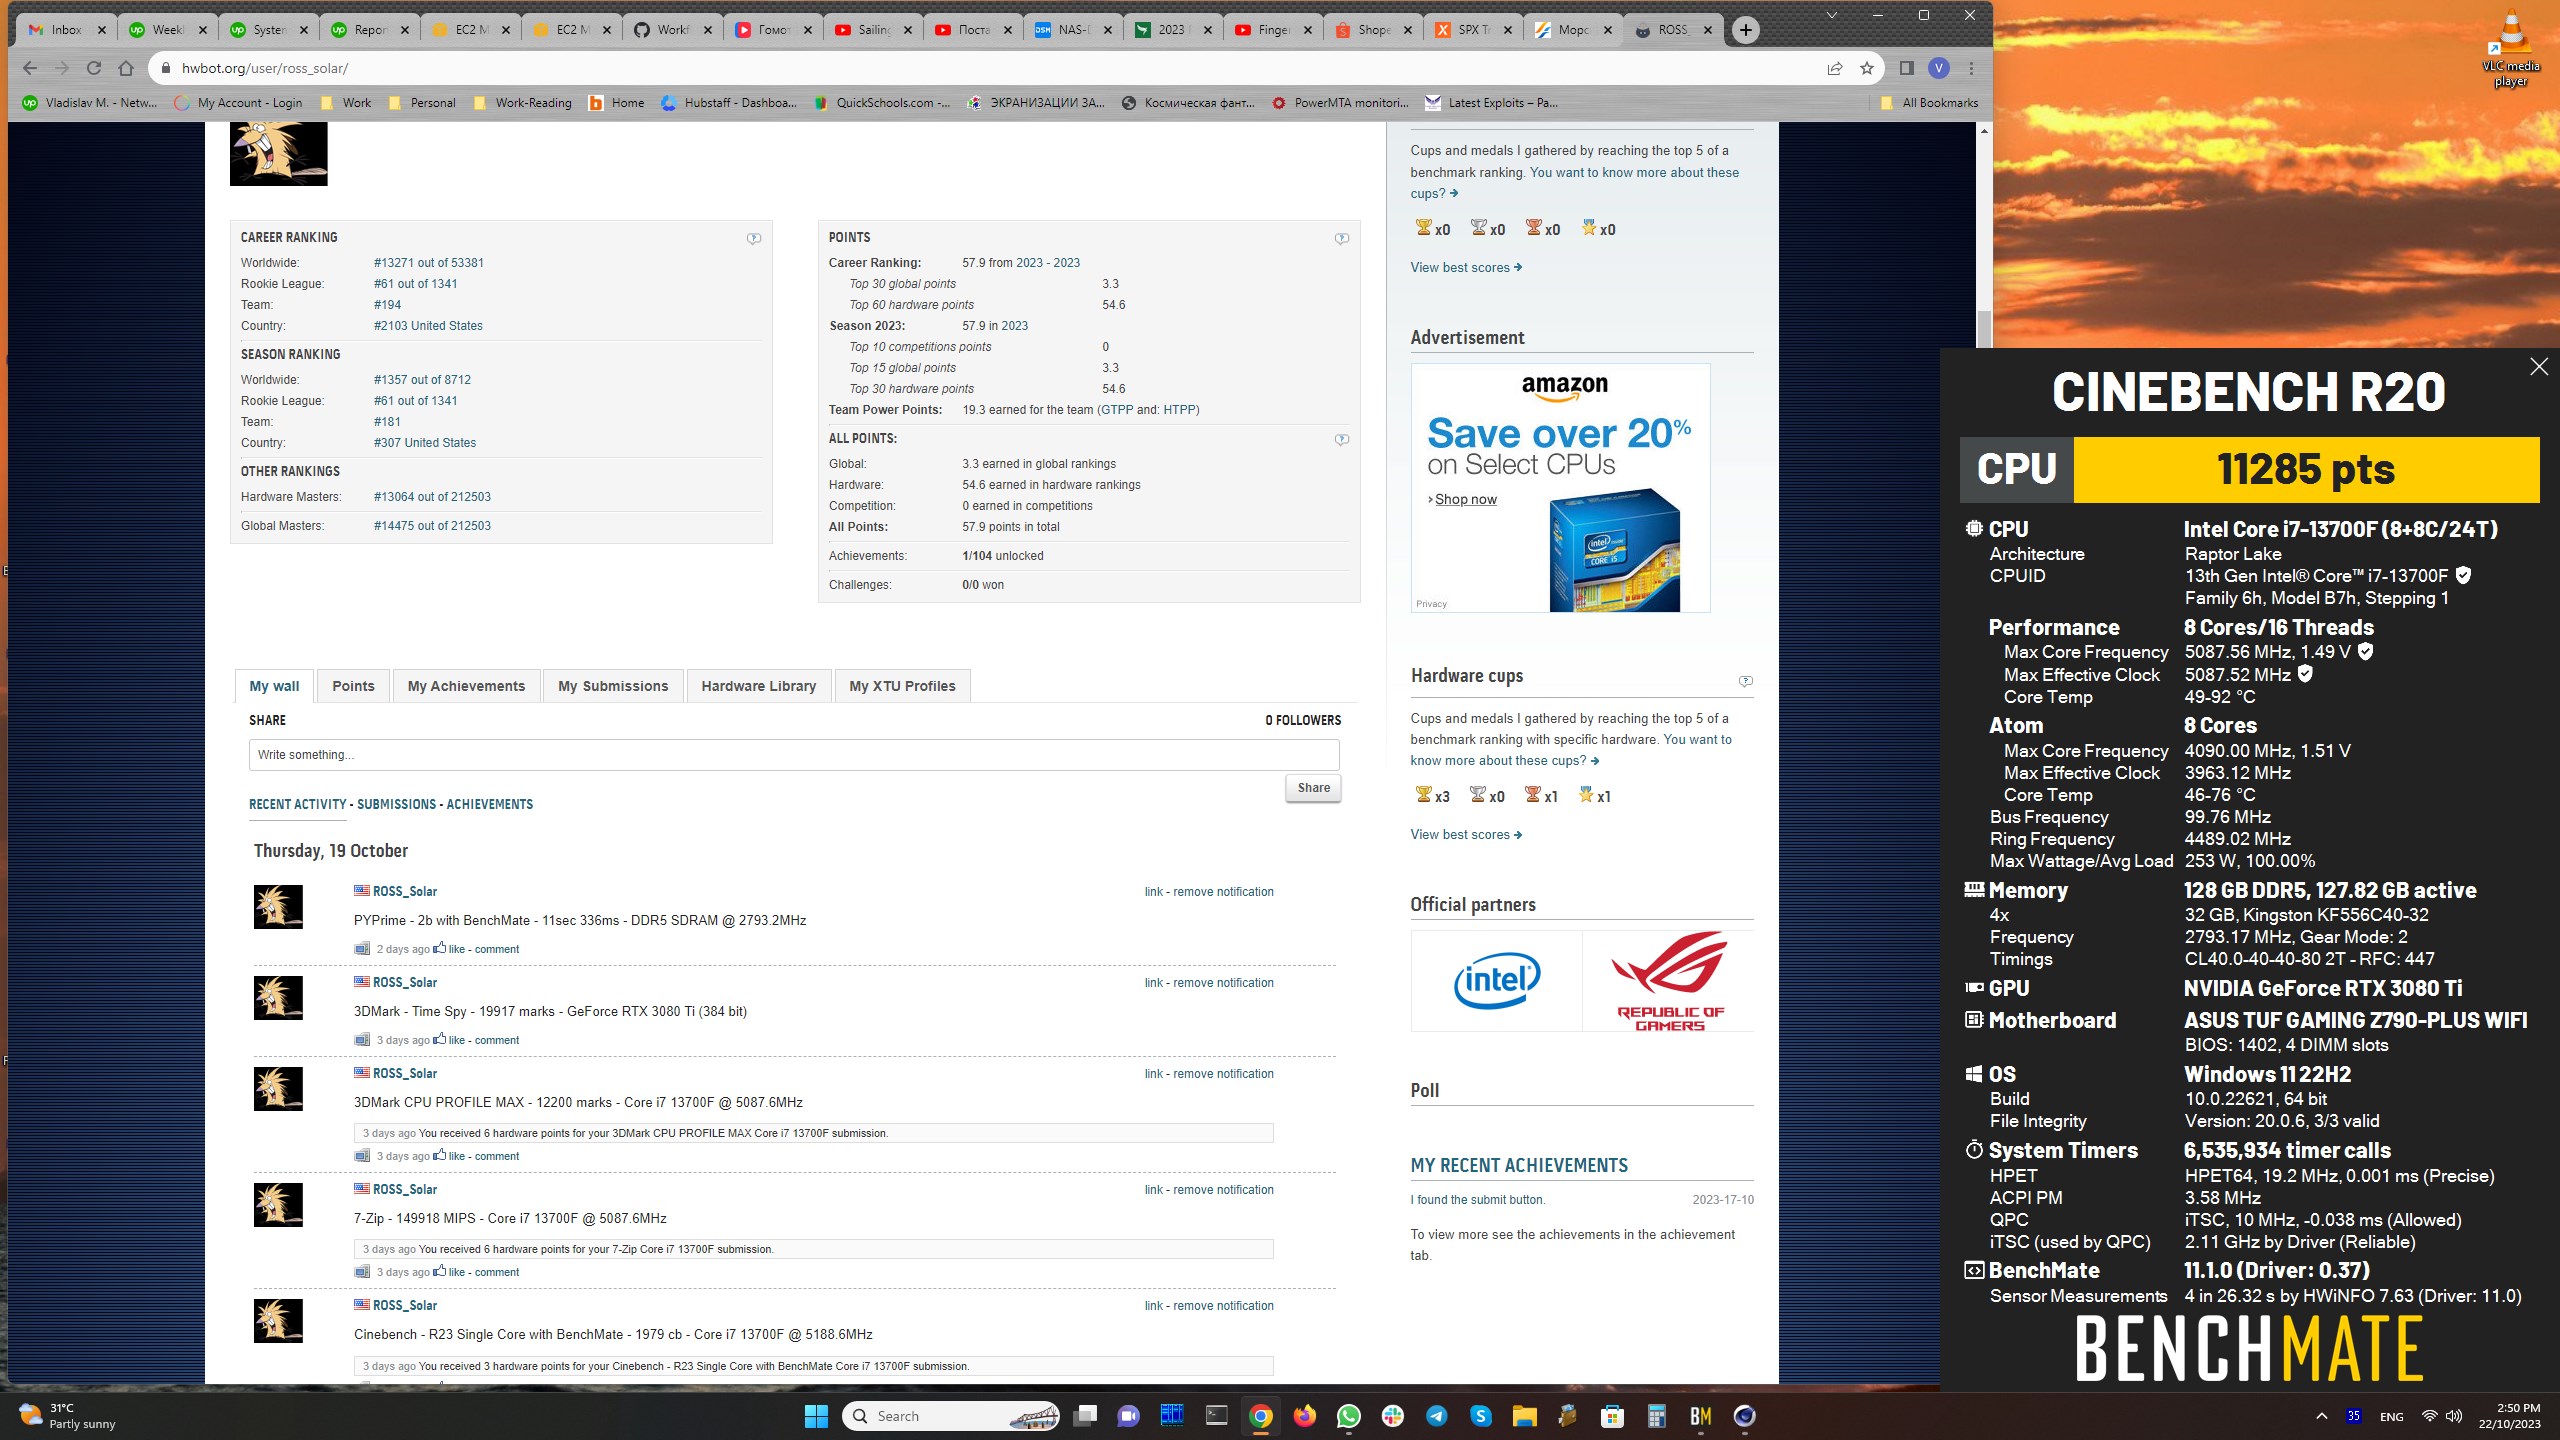
Task: Bookmark this page with the star icon
Action: click(1866, 68)
